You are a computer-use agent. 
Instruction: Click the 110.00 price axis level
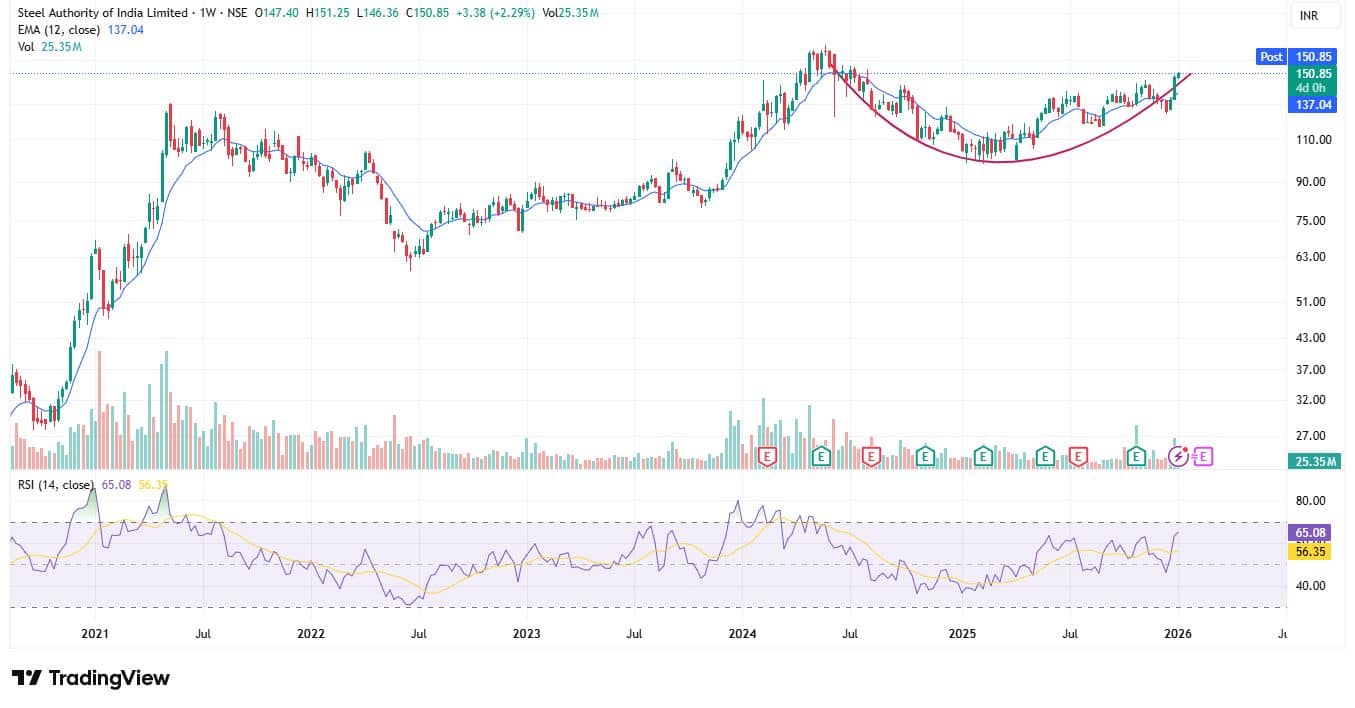click(x=1314, y=140)
